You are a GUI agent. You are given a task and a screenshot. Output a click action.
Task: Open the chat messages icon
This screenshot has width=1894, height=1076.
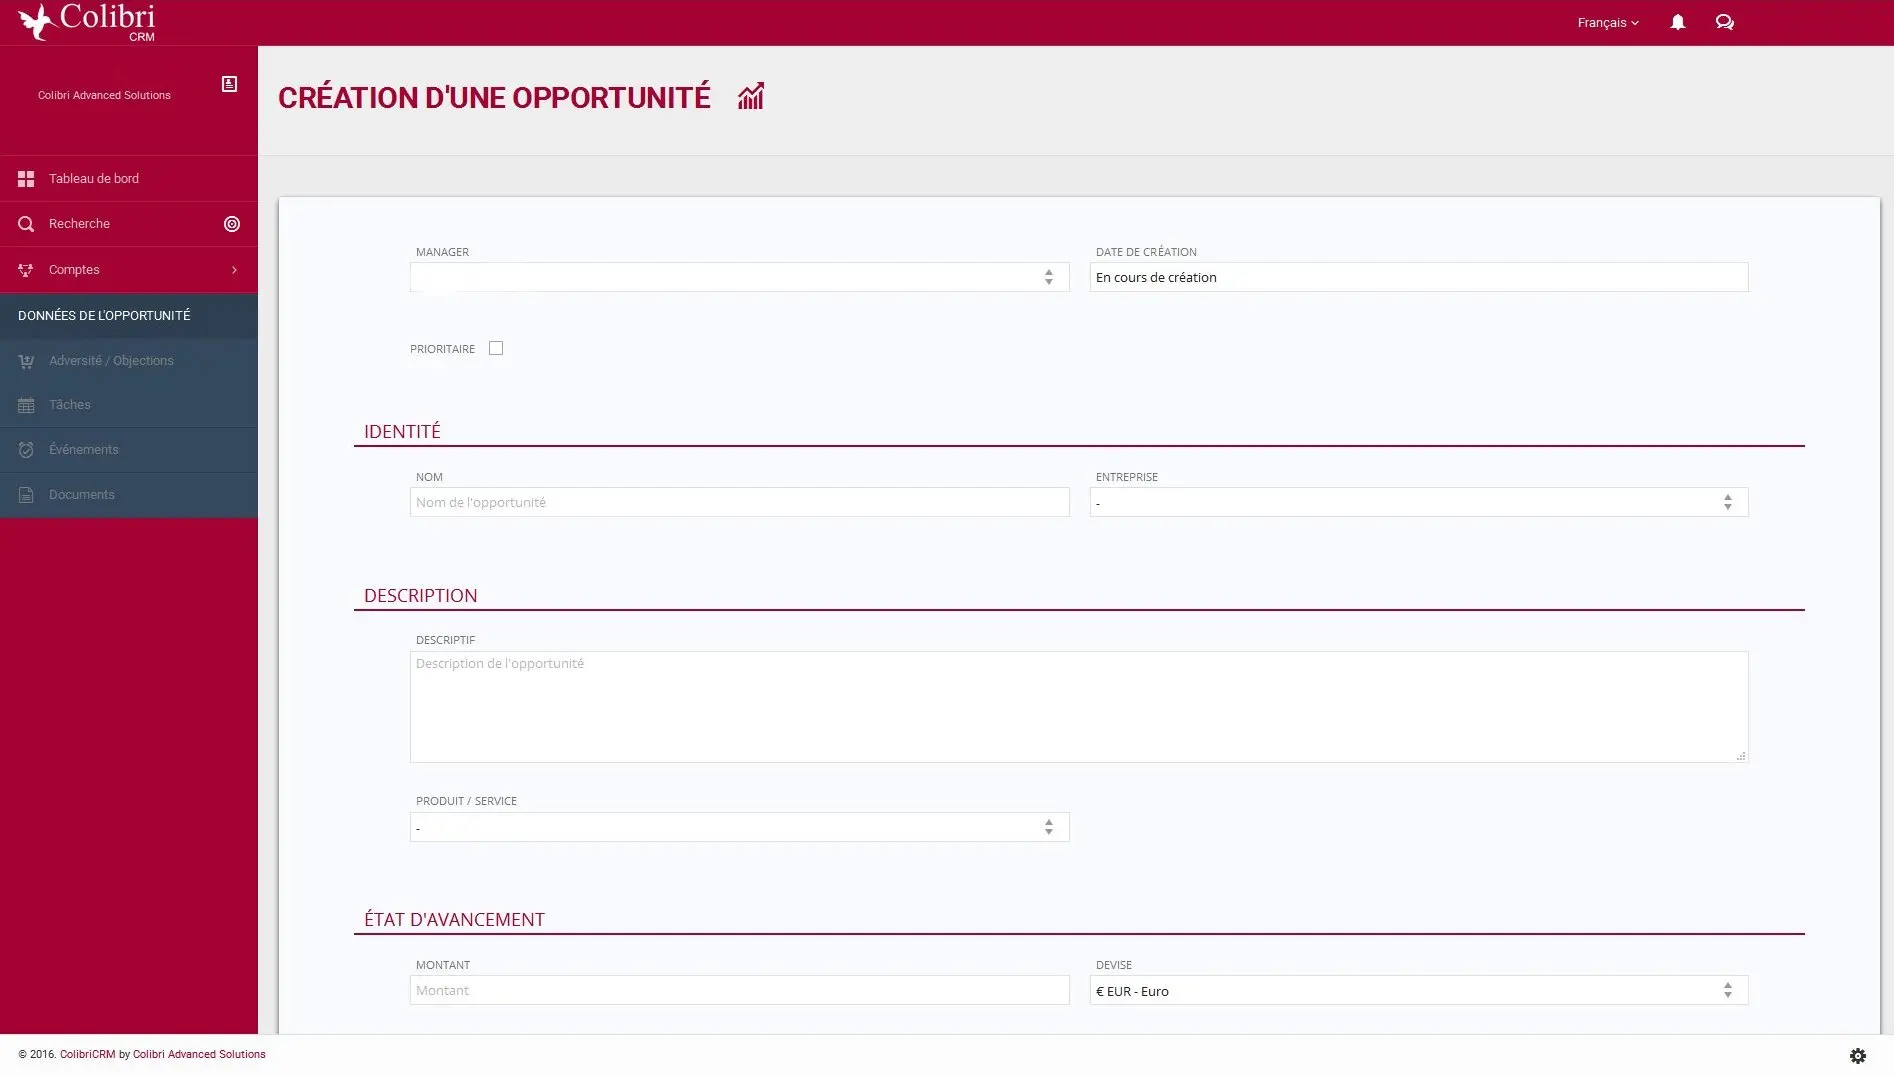(x=1725, y=22)
